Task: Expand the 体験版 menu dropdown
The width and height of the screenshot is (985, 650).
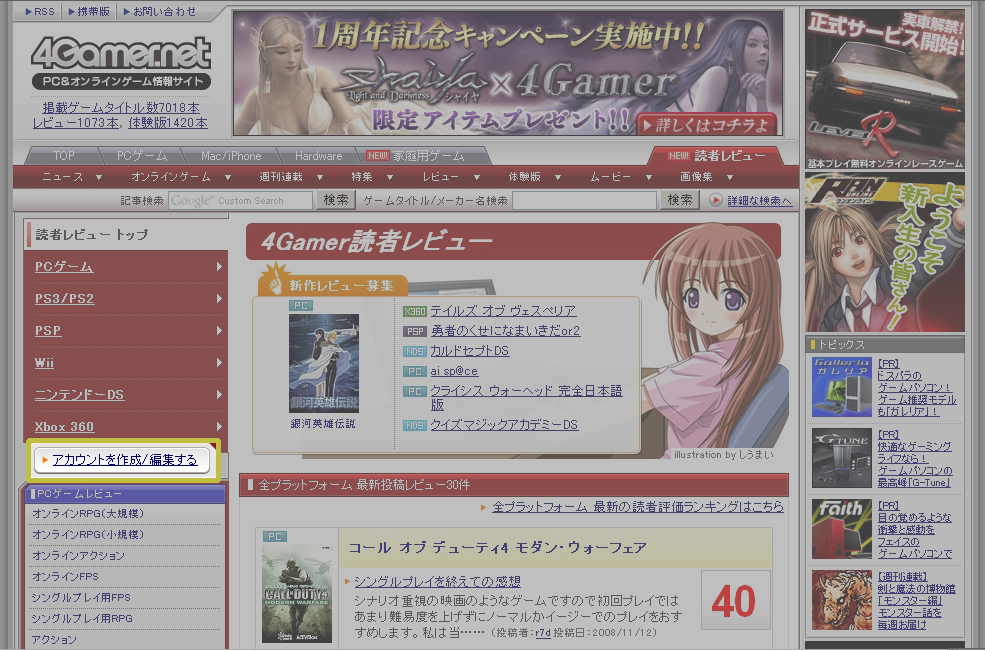Action: click(558, 178)
